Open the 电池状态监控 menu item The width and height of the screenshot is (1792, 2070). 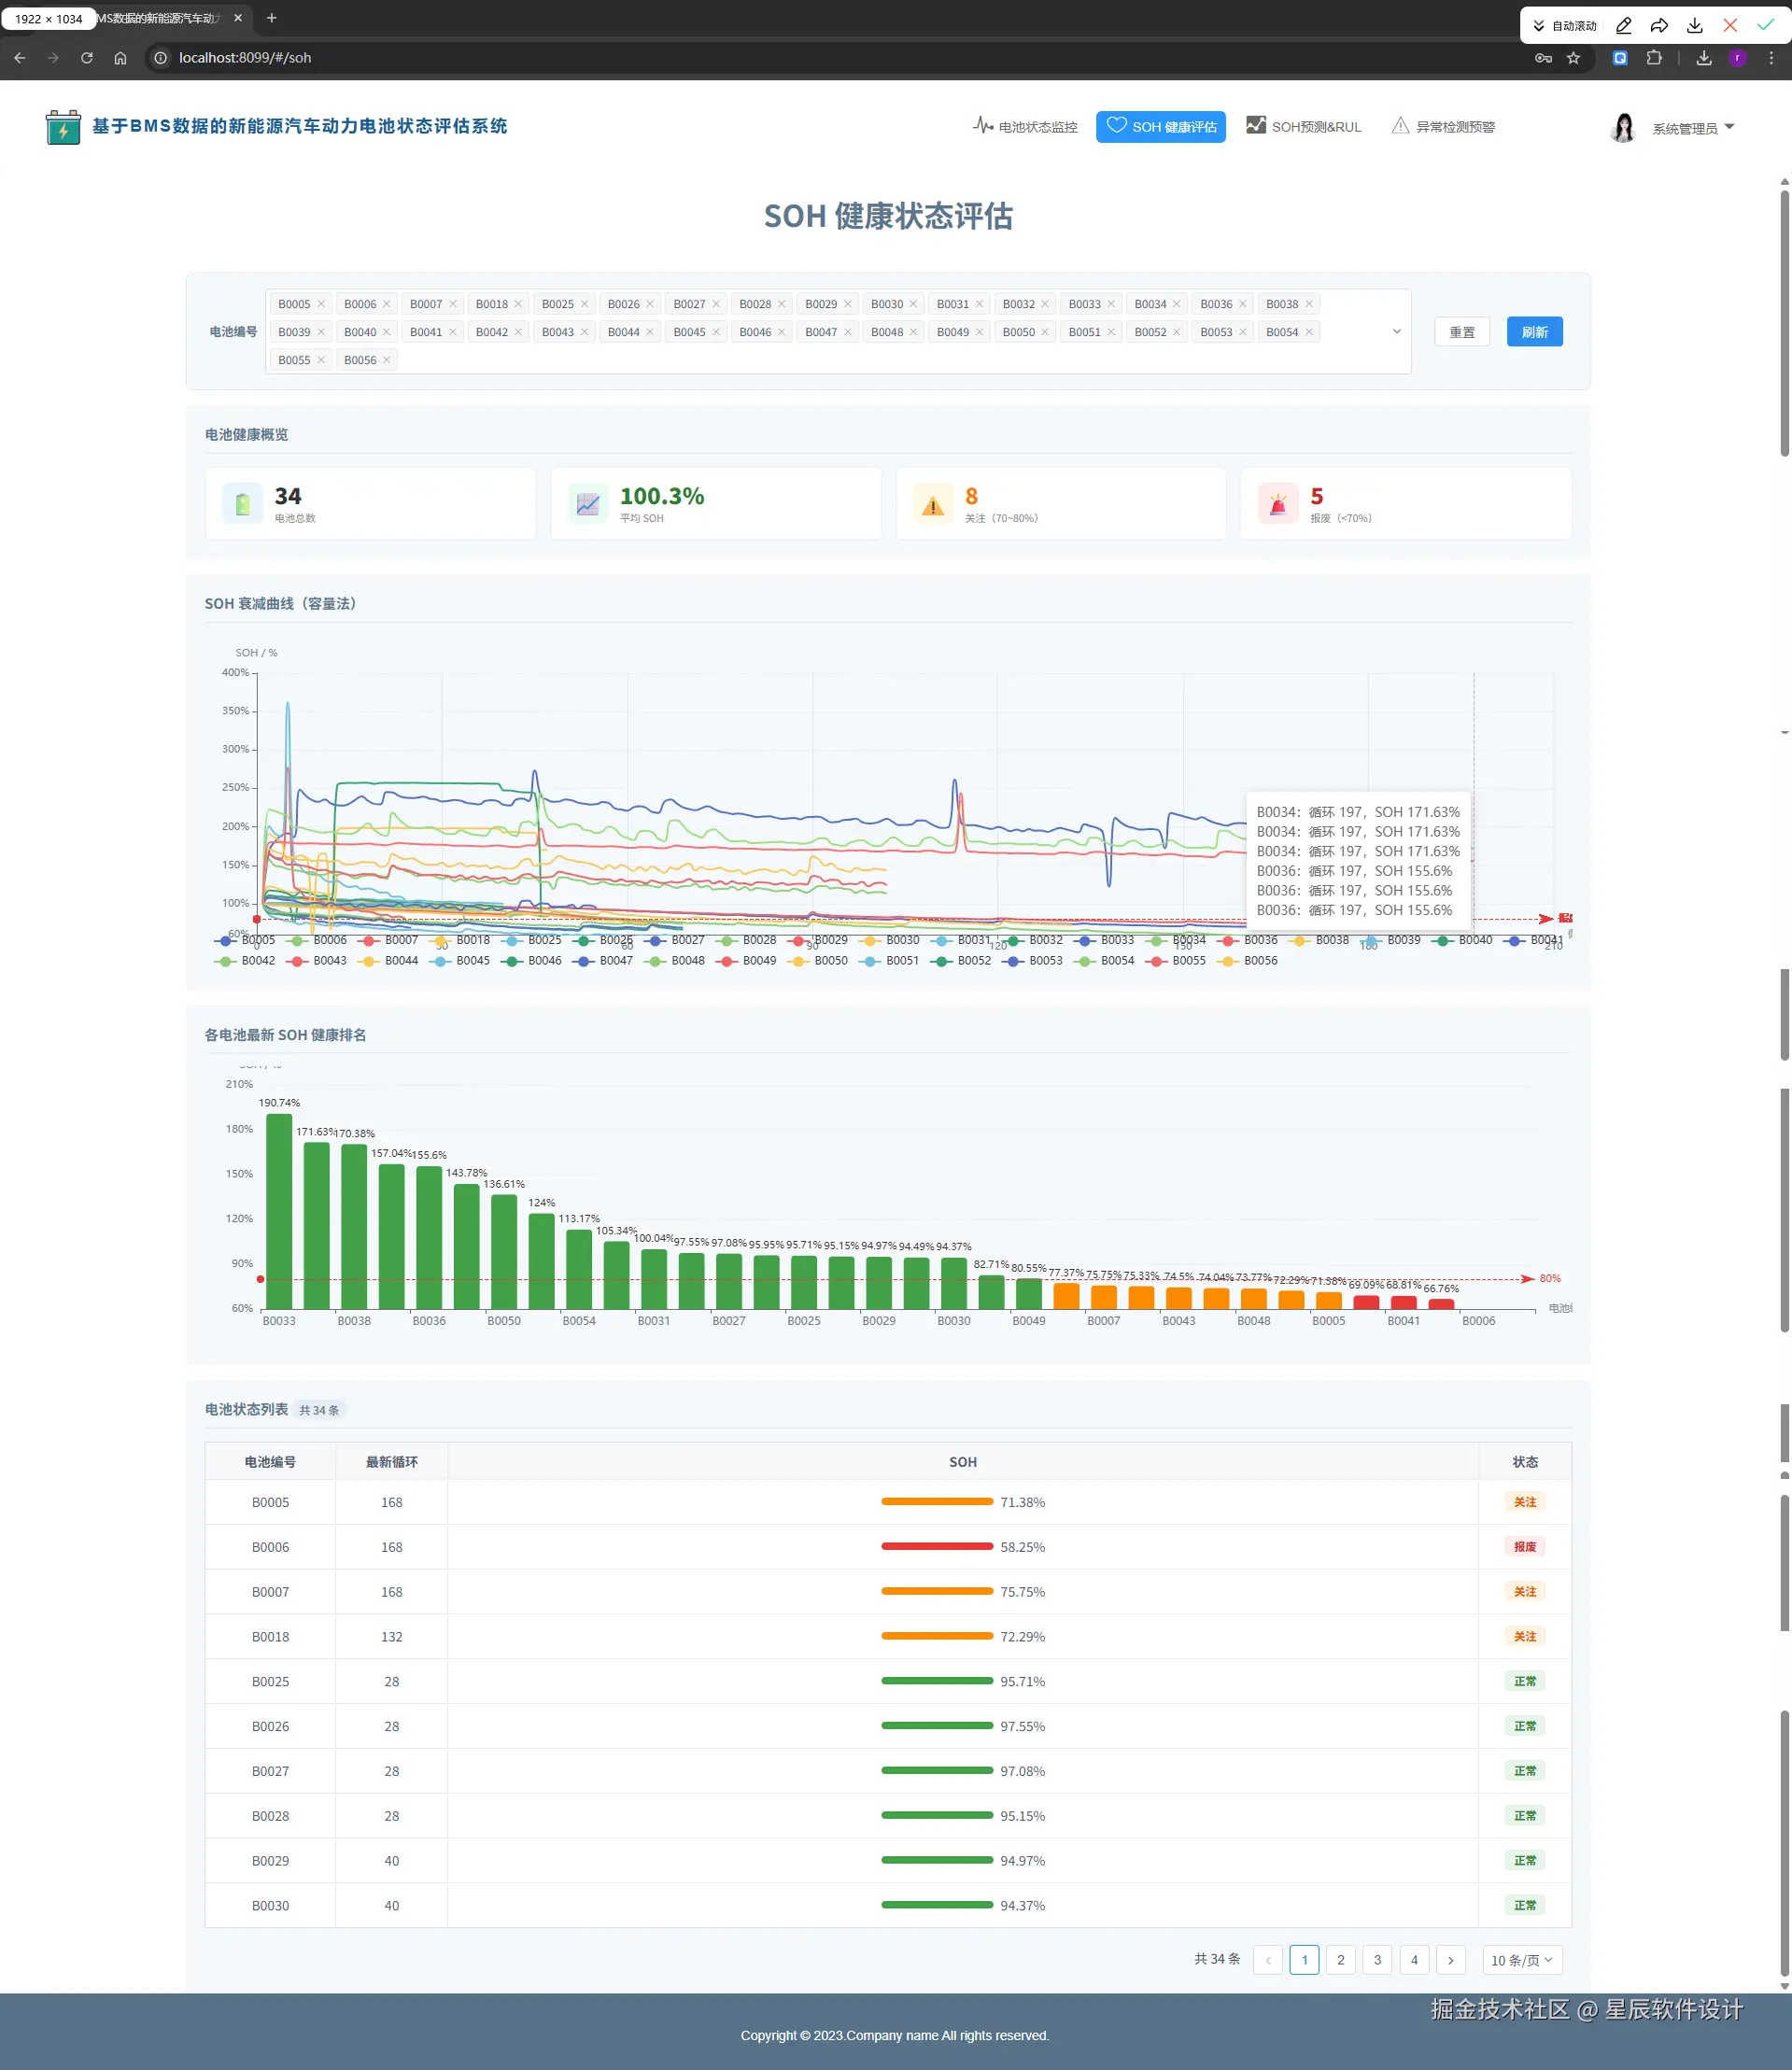1025,127
